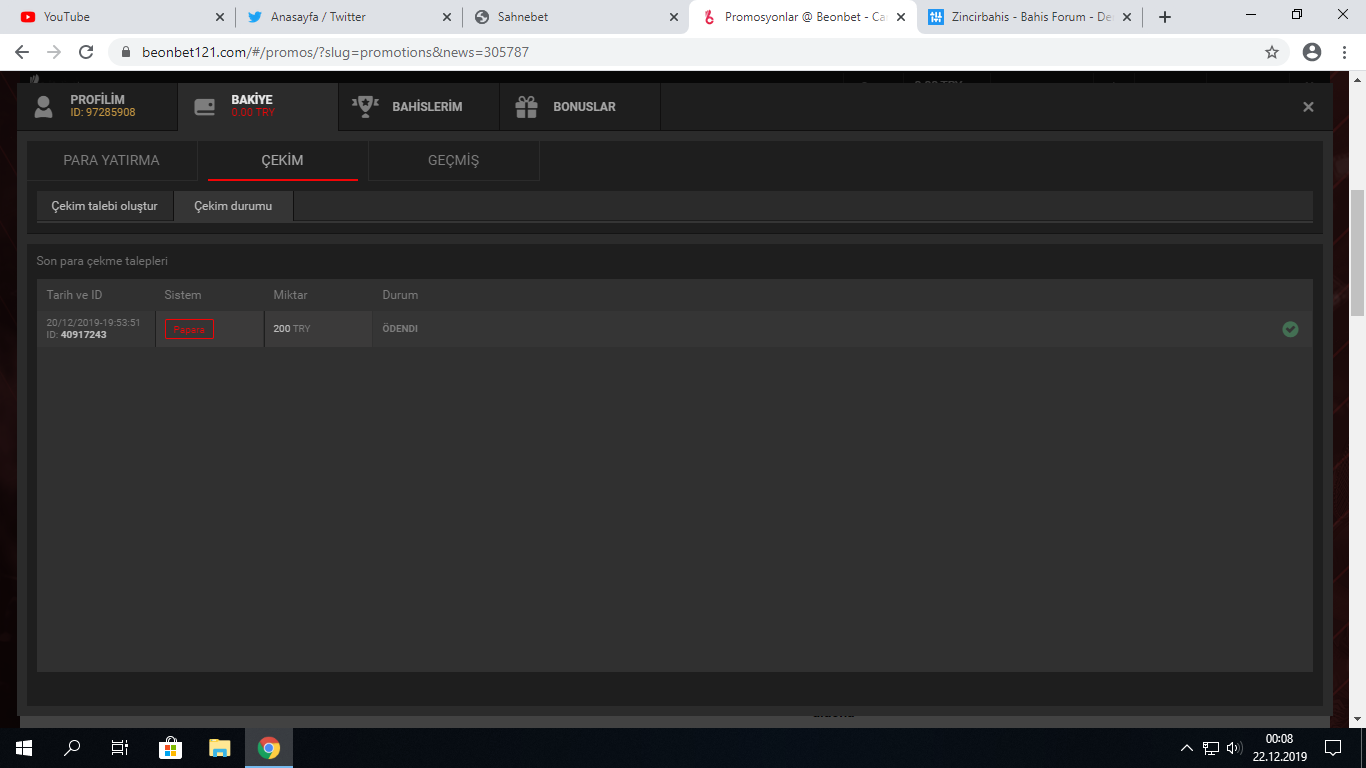Switch to Para Yatırma tab

(x=111, y=160)
